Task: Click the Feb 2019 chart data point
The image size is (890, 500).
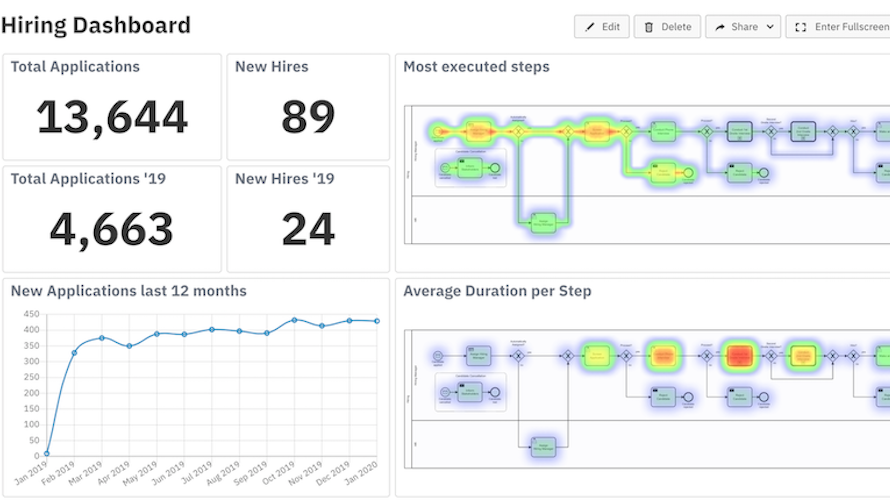Action: 74,353
